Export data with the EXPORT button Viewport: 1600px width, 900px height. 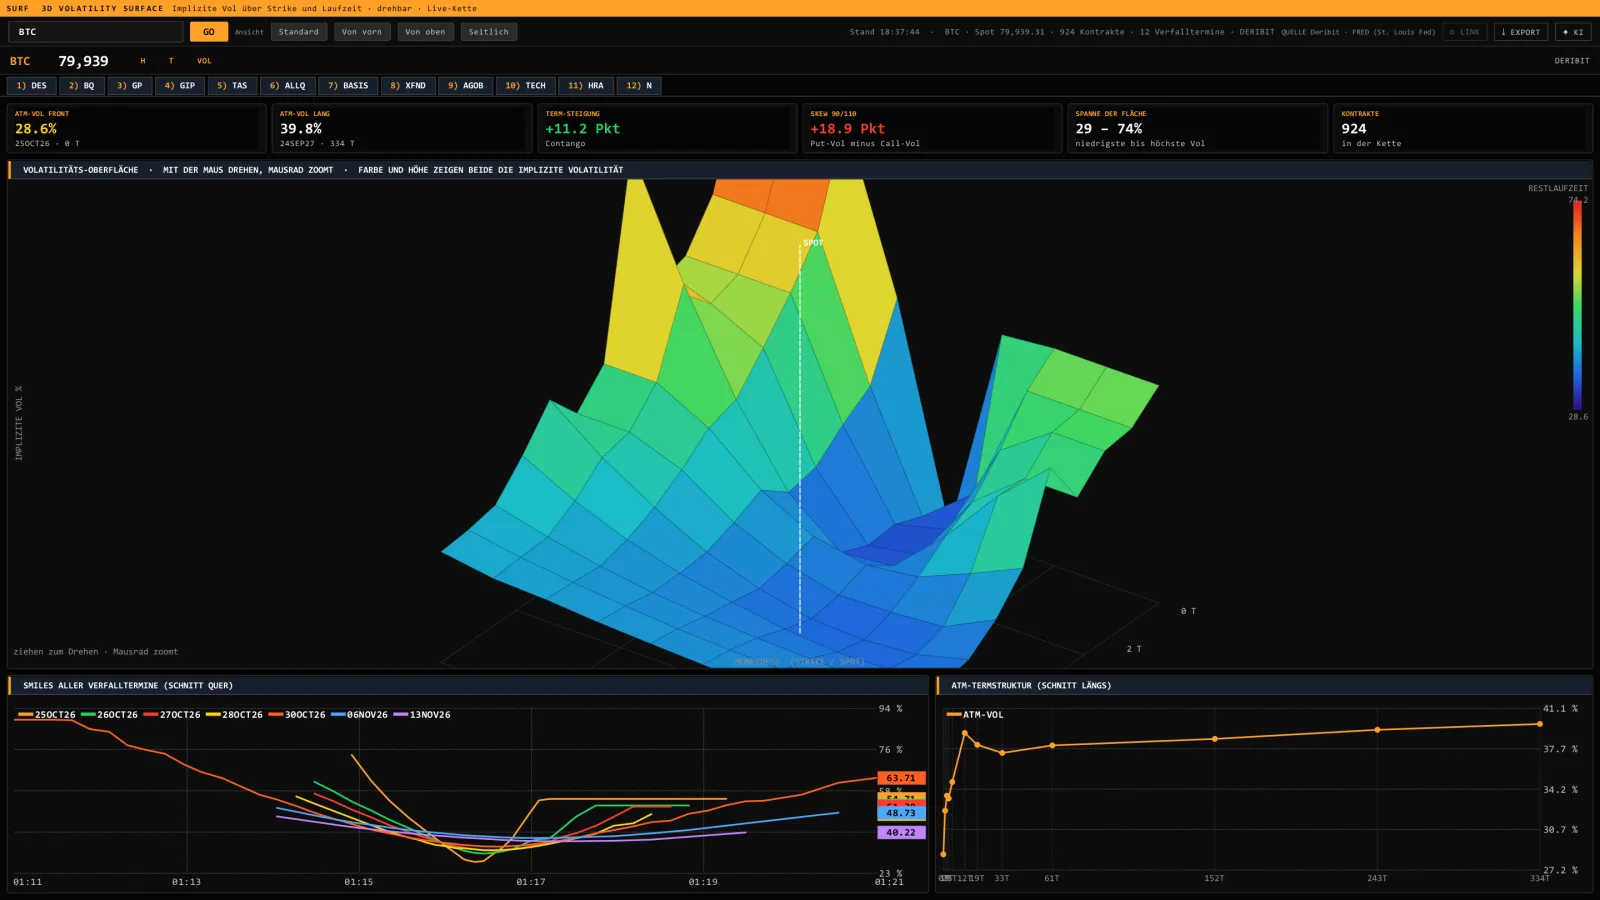click(1521, 32)
